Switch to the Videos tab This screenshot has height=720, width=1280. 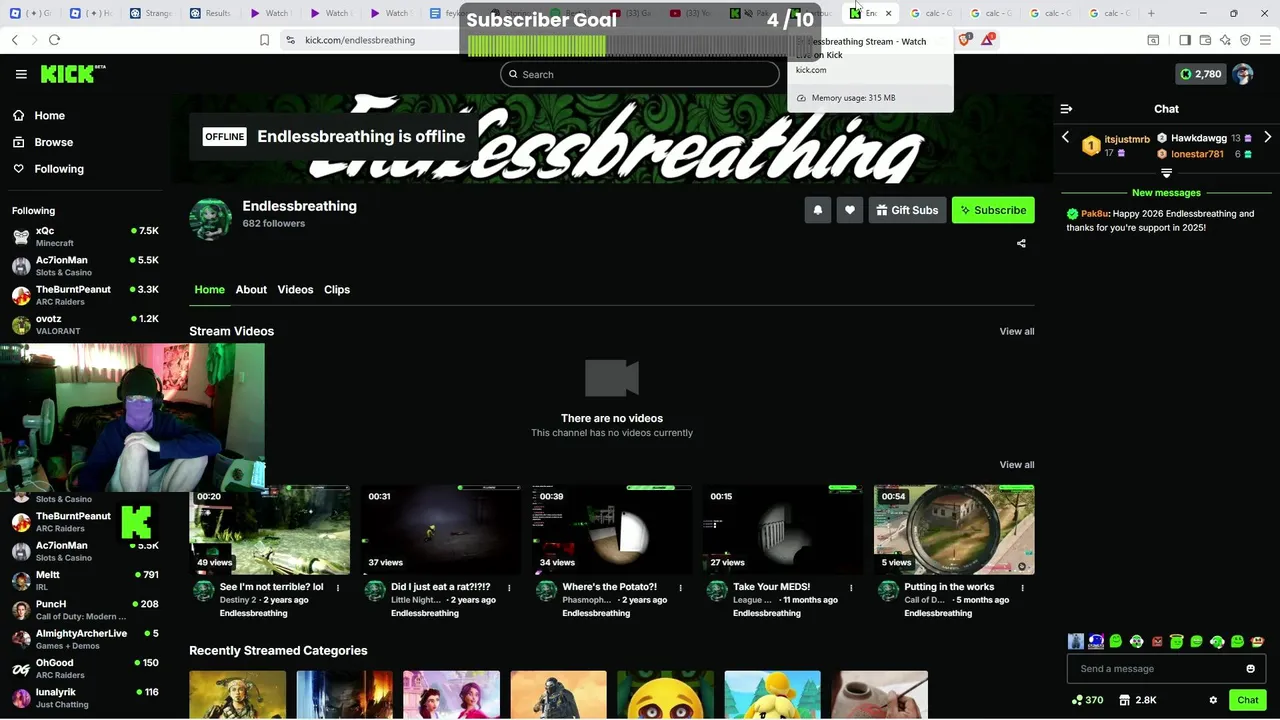pos(295,289)
